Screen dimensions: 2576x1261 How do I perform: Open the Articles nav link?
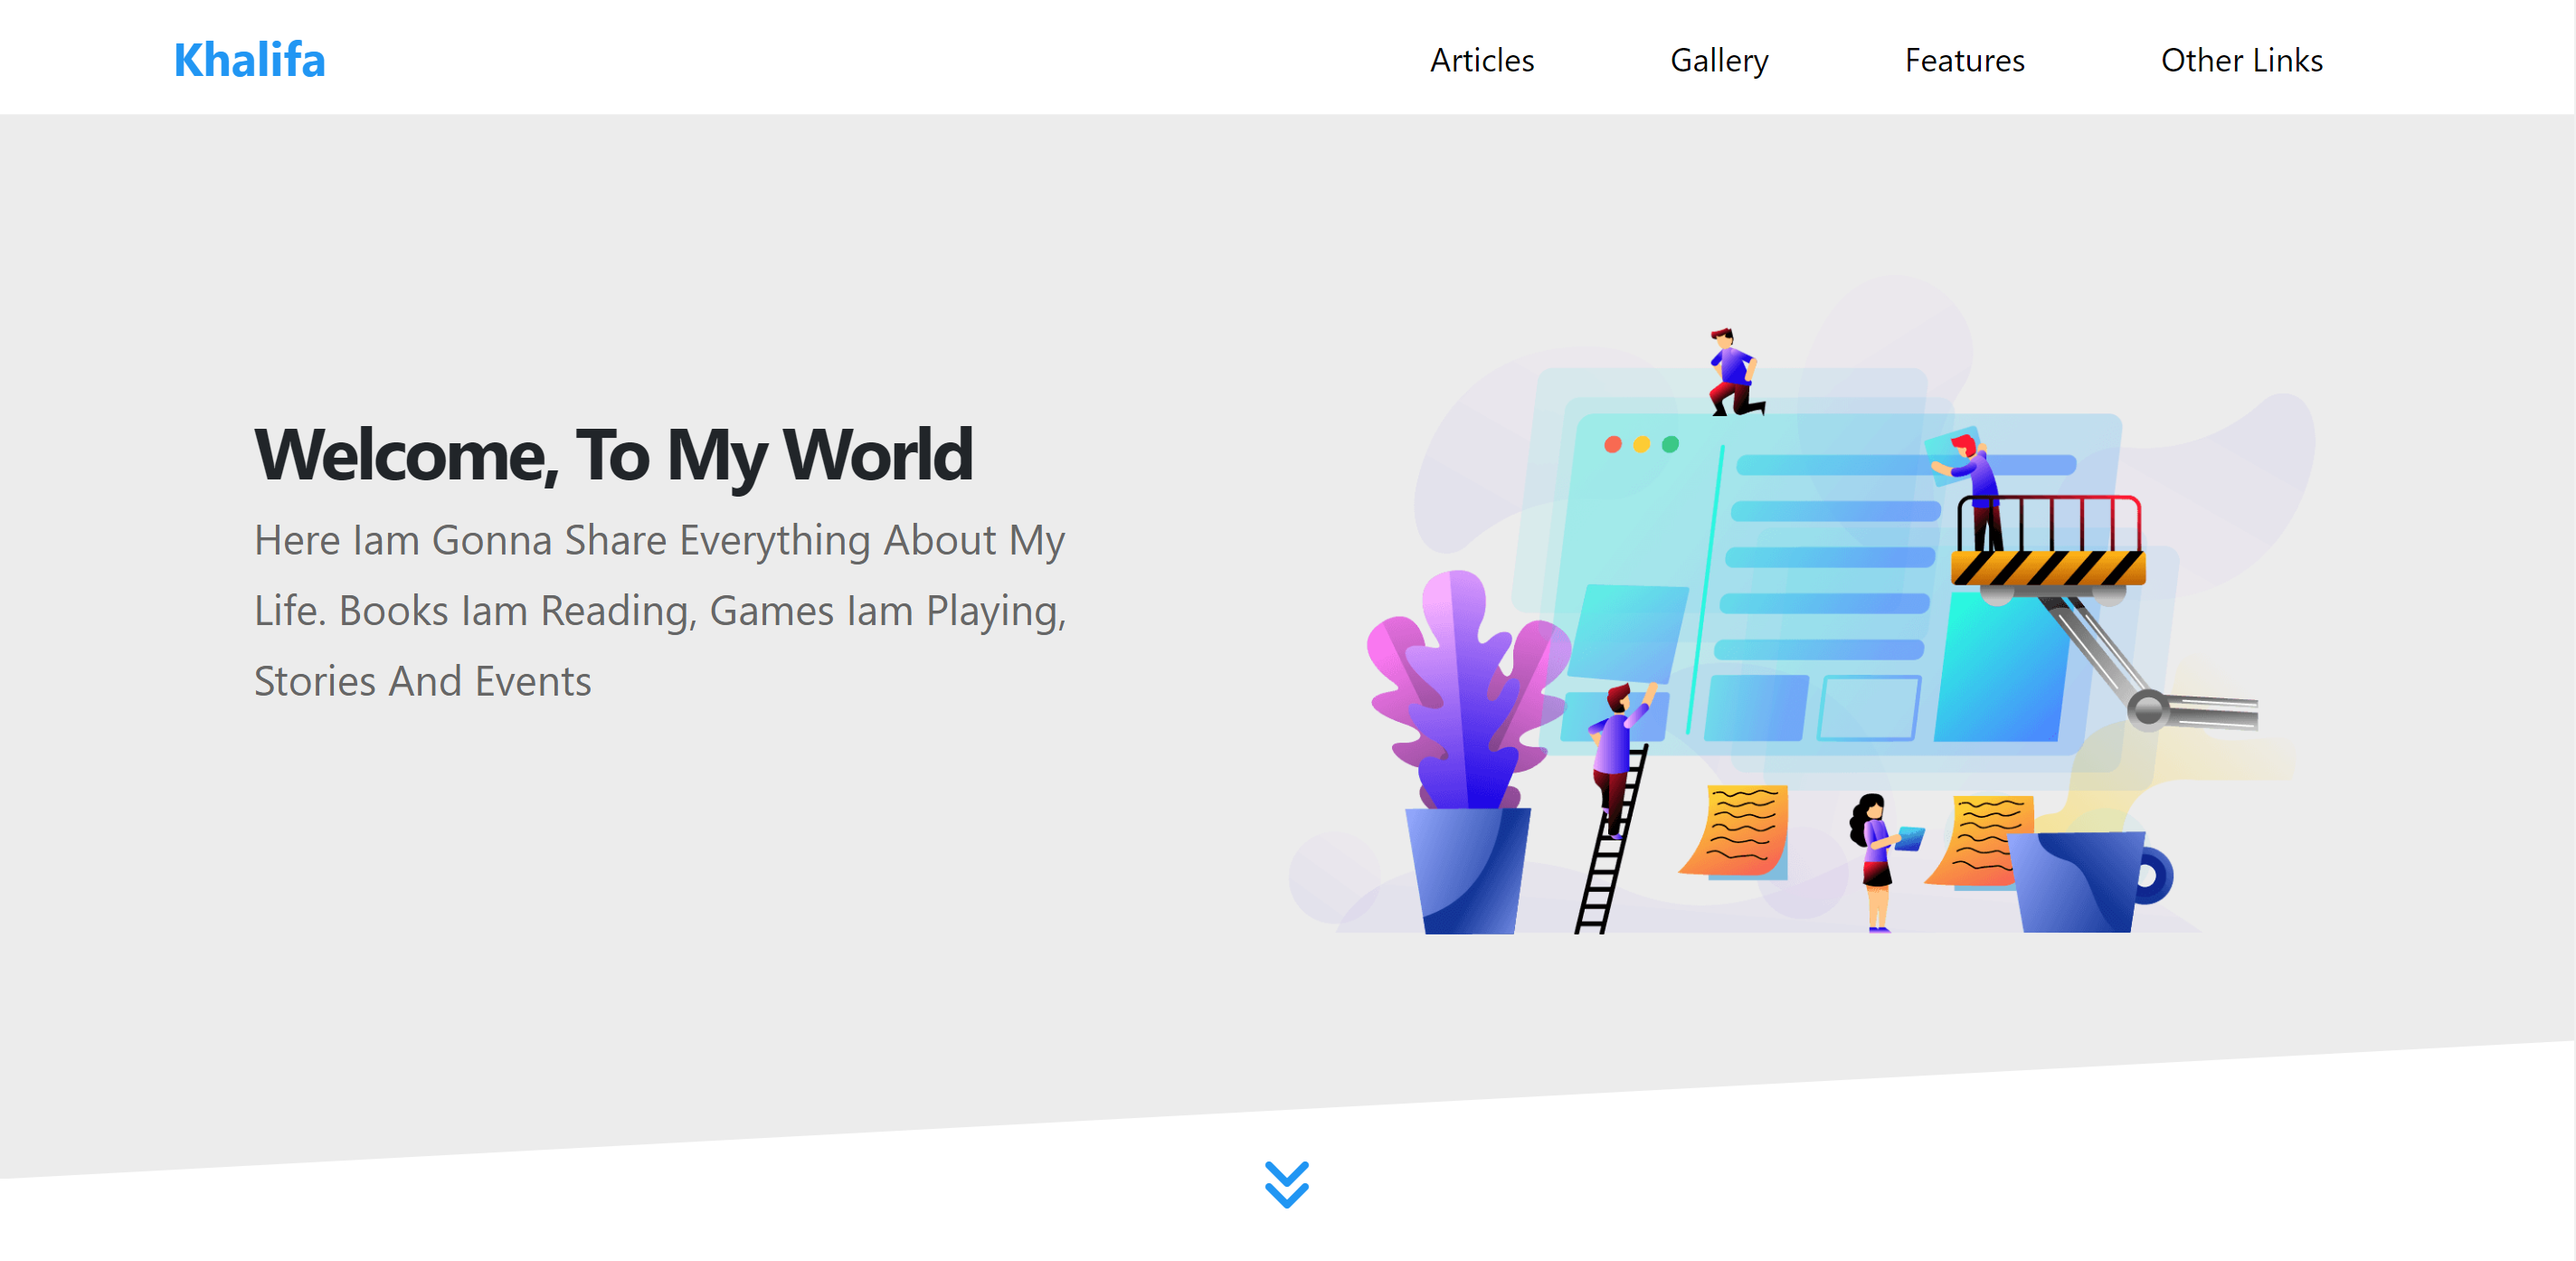1481,60
